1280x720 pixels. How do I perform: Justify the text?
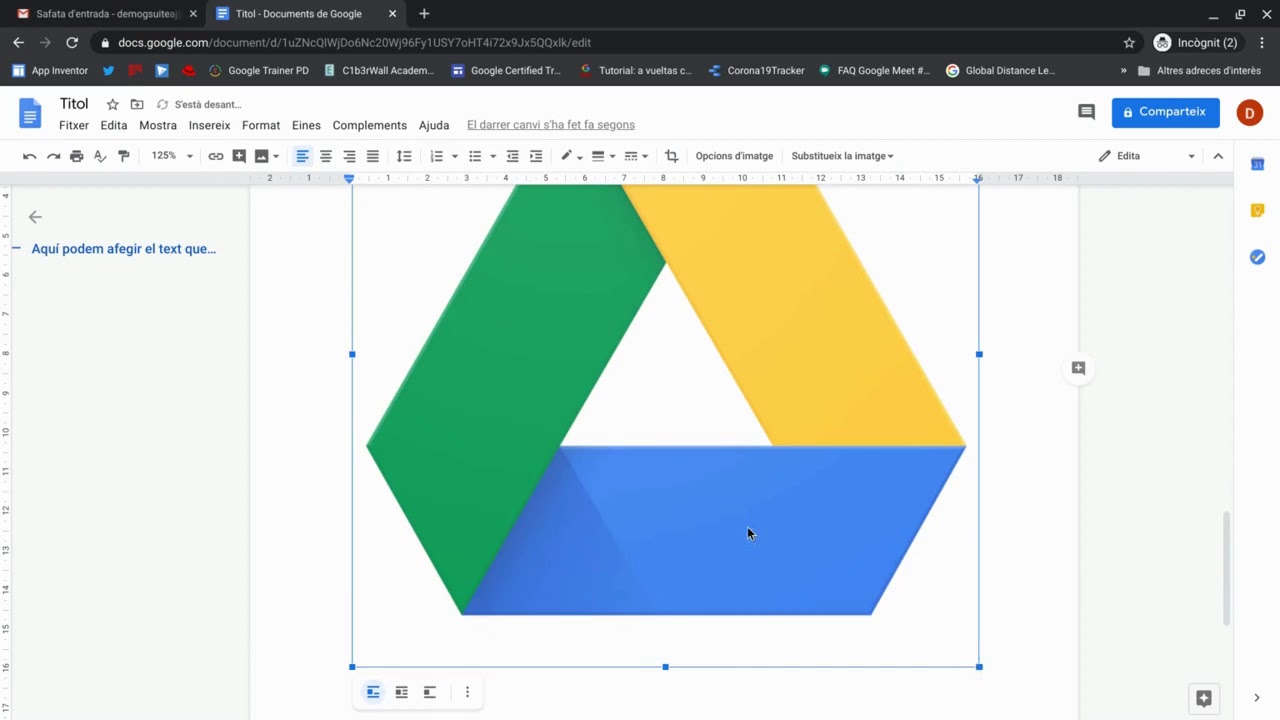point(373,156)
